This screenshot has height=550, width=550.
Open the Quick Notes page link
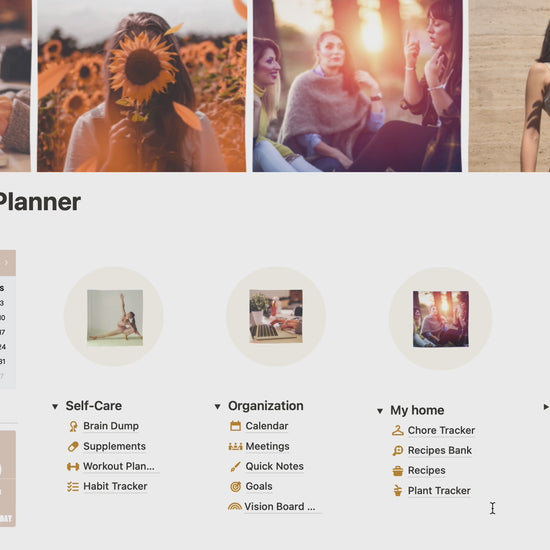(274, 467)
